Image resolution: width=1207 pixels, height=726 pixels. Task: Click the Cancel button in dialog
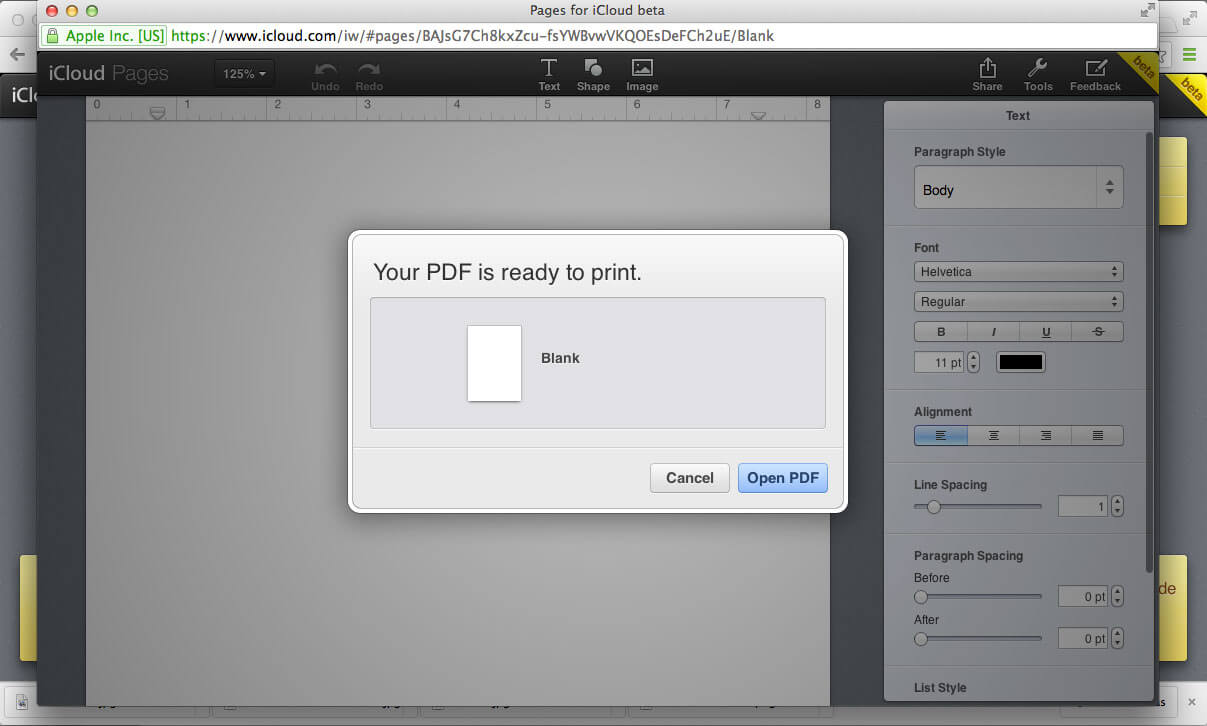[689, 478]
